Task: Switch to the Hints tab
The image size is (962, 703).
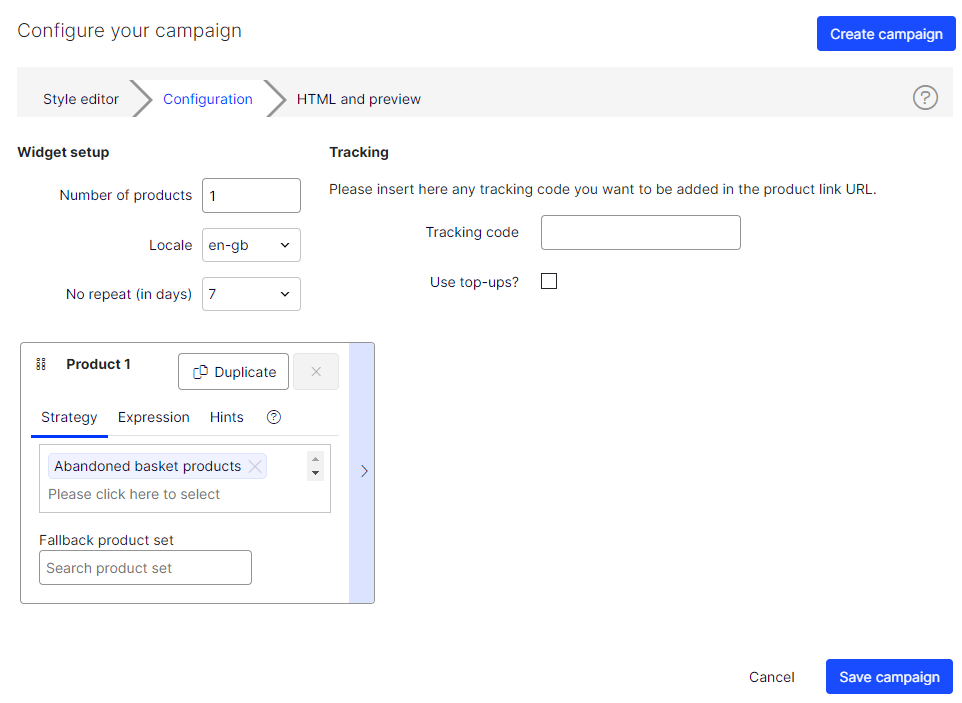Action: click(x=226, y=417)
